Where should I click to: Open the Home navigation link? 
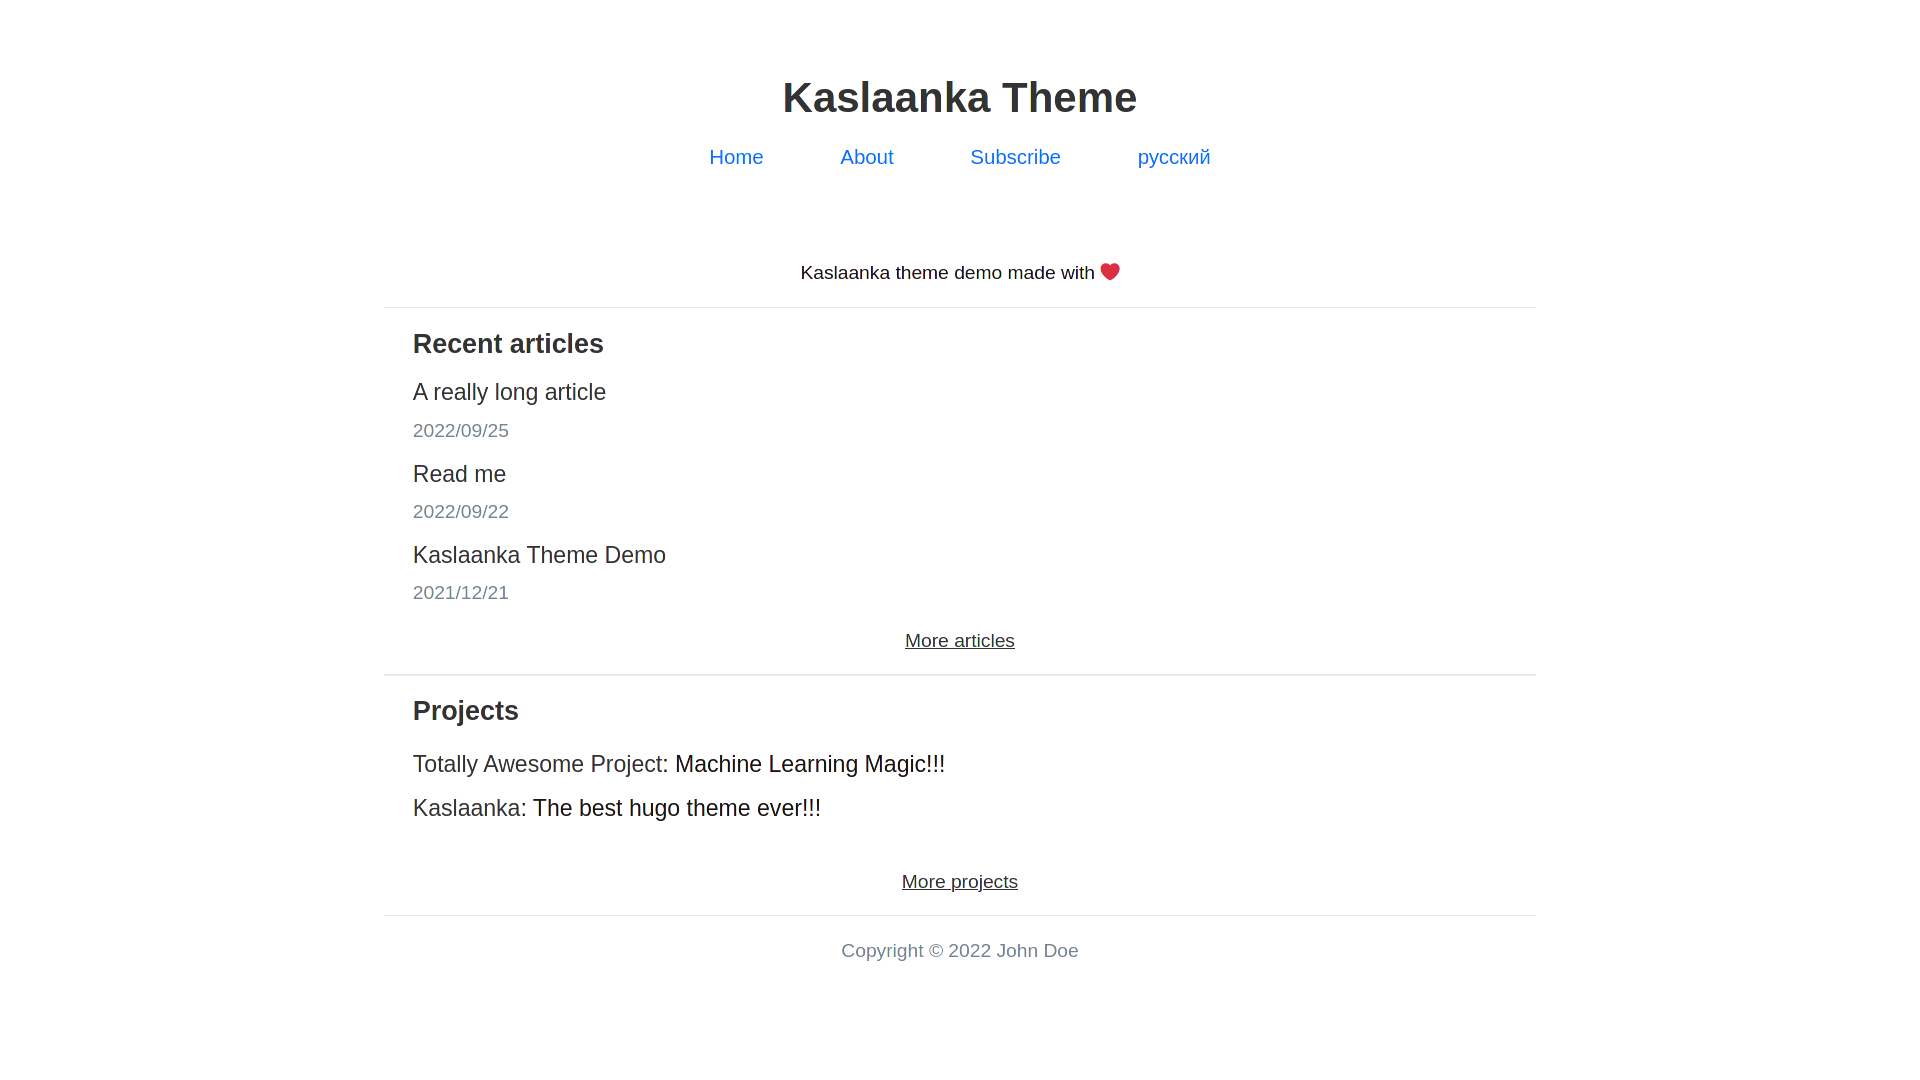click(736, 157)
